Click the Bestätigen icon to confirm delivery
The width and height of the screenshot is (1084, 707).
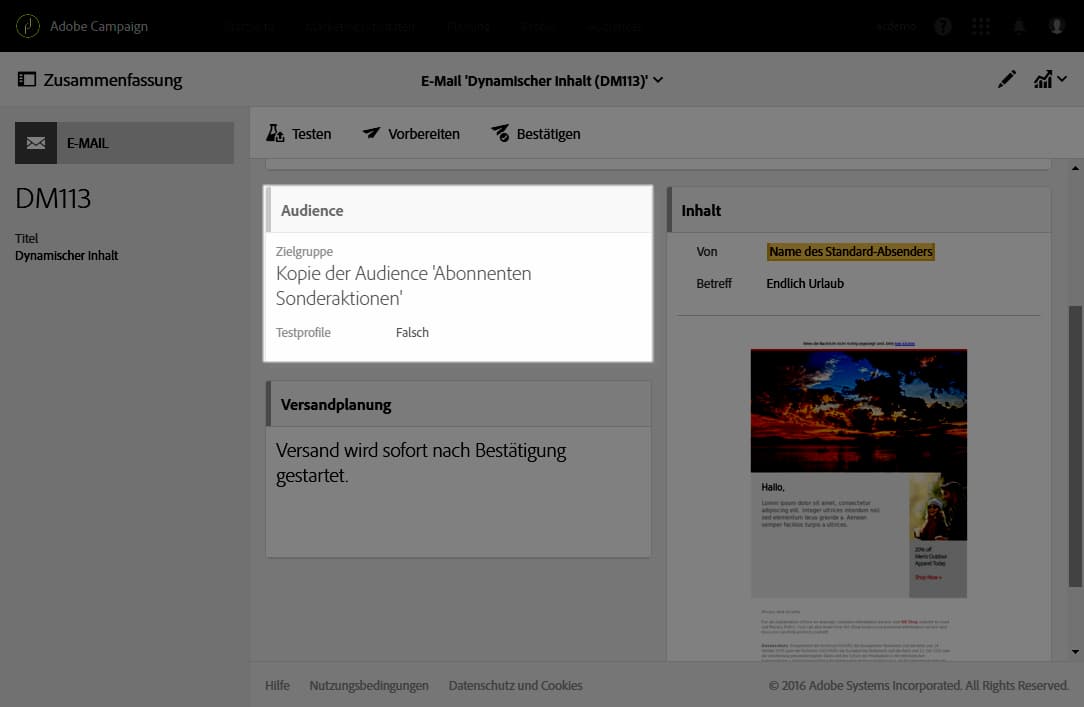499,132
